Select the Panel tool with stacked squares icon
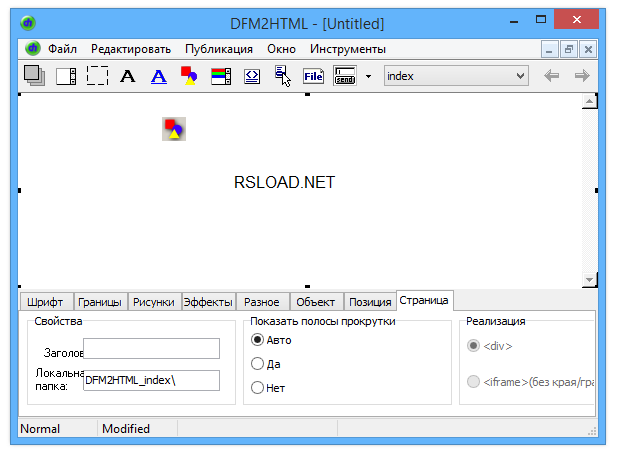Screen dimensions: 632x462 [x=34, y=76]
